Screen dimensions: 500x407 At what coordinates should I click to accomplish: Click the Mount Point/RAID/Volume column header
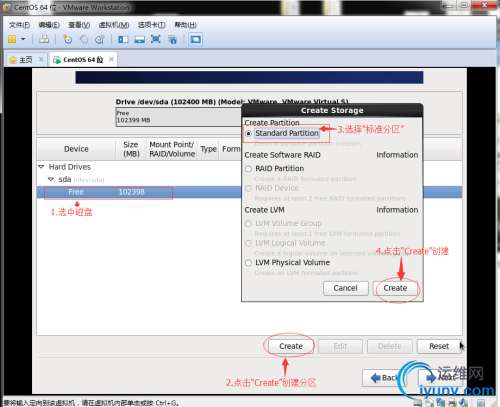pos(172,149)
